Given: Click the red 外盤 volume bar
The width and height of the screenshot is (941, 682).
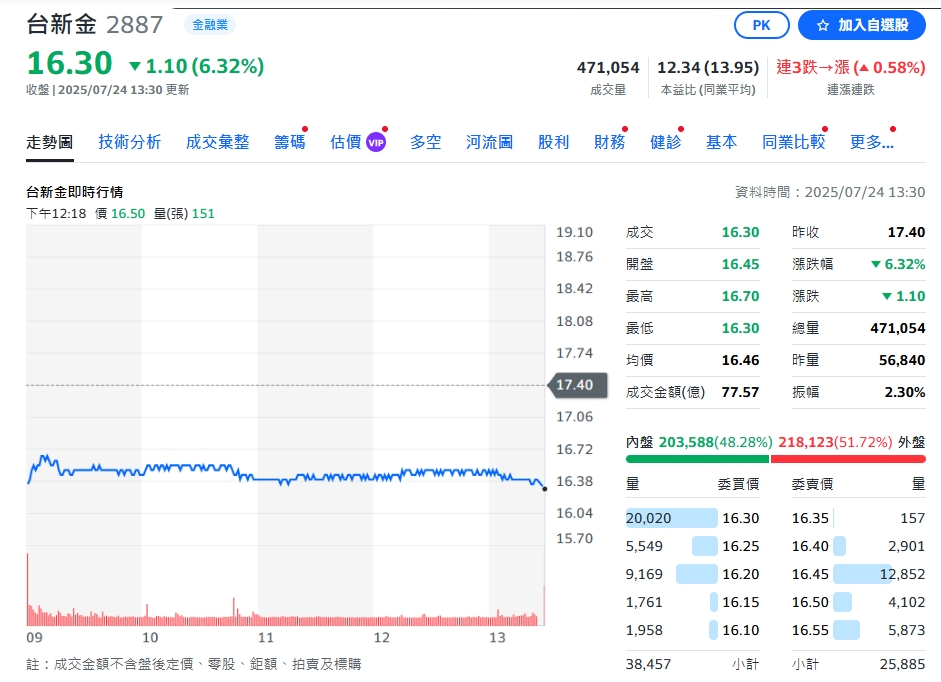Looking at the screenshot, I should [848, 459].
